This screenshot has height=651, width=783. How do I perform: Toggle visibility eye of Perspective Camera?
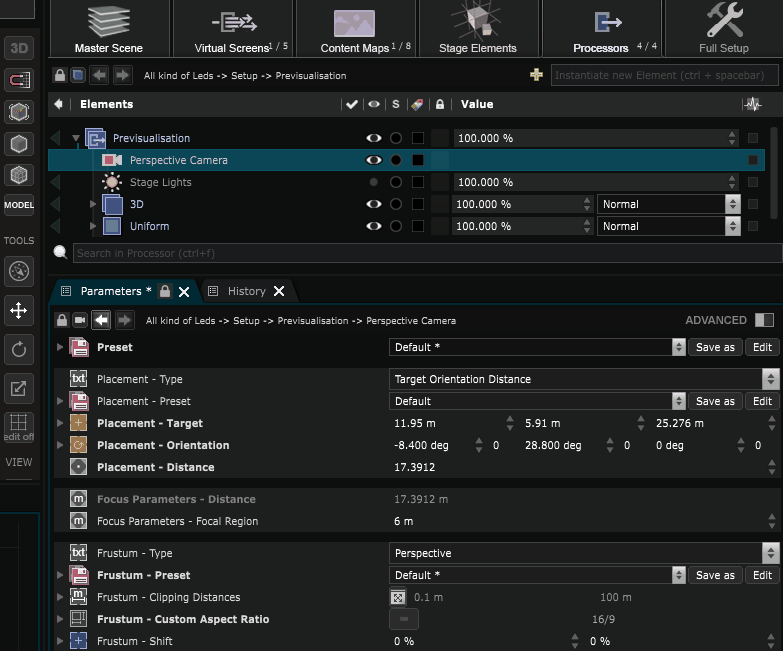(374, 160)
